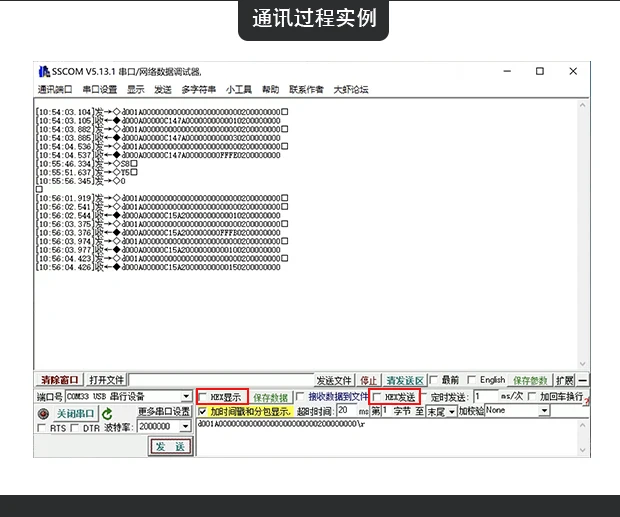Enable the HEX发送 checkbox
620x517 pixels.
pos(377,396)
